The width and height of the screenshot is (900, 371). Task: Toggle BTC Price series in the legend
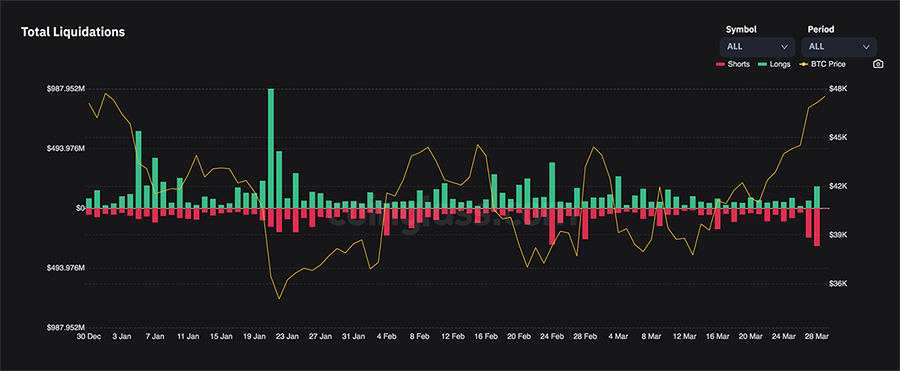pyautogui.click(x=822, y=64)
